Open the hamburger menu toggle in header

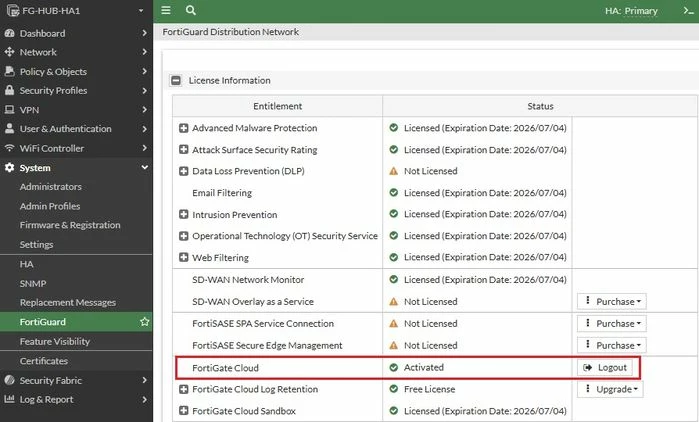coord(166,10)
